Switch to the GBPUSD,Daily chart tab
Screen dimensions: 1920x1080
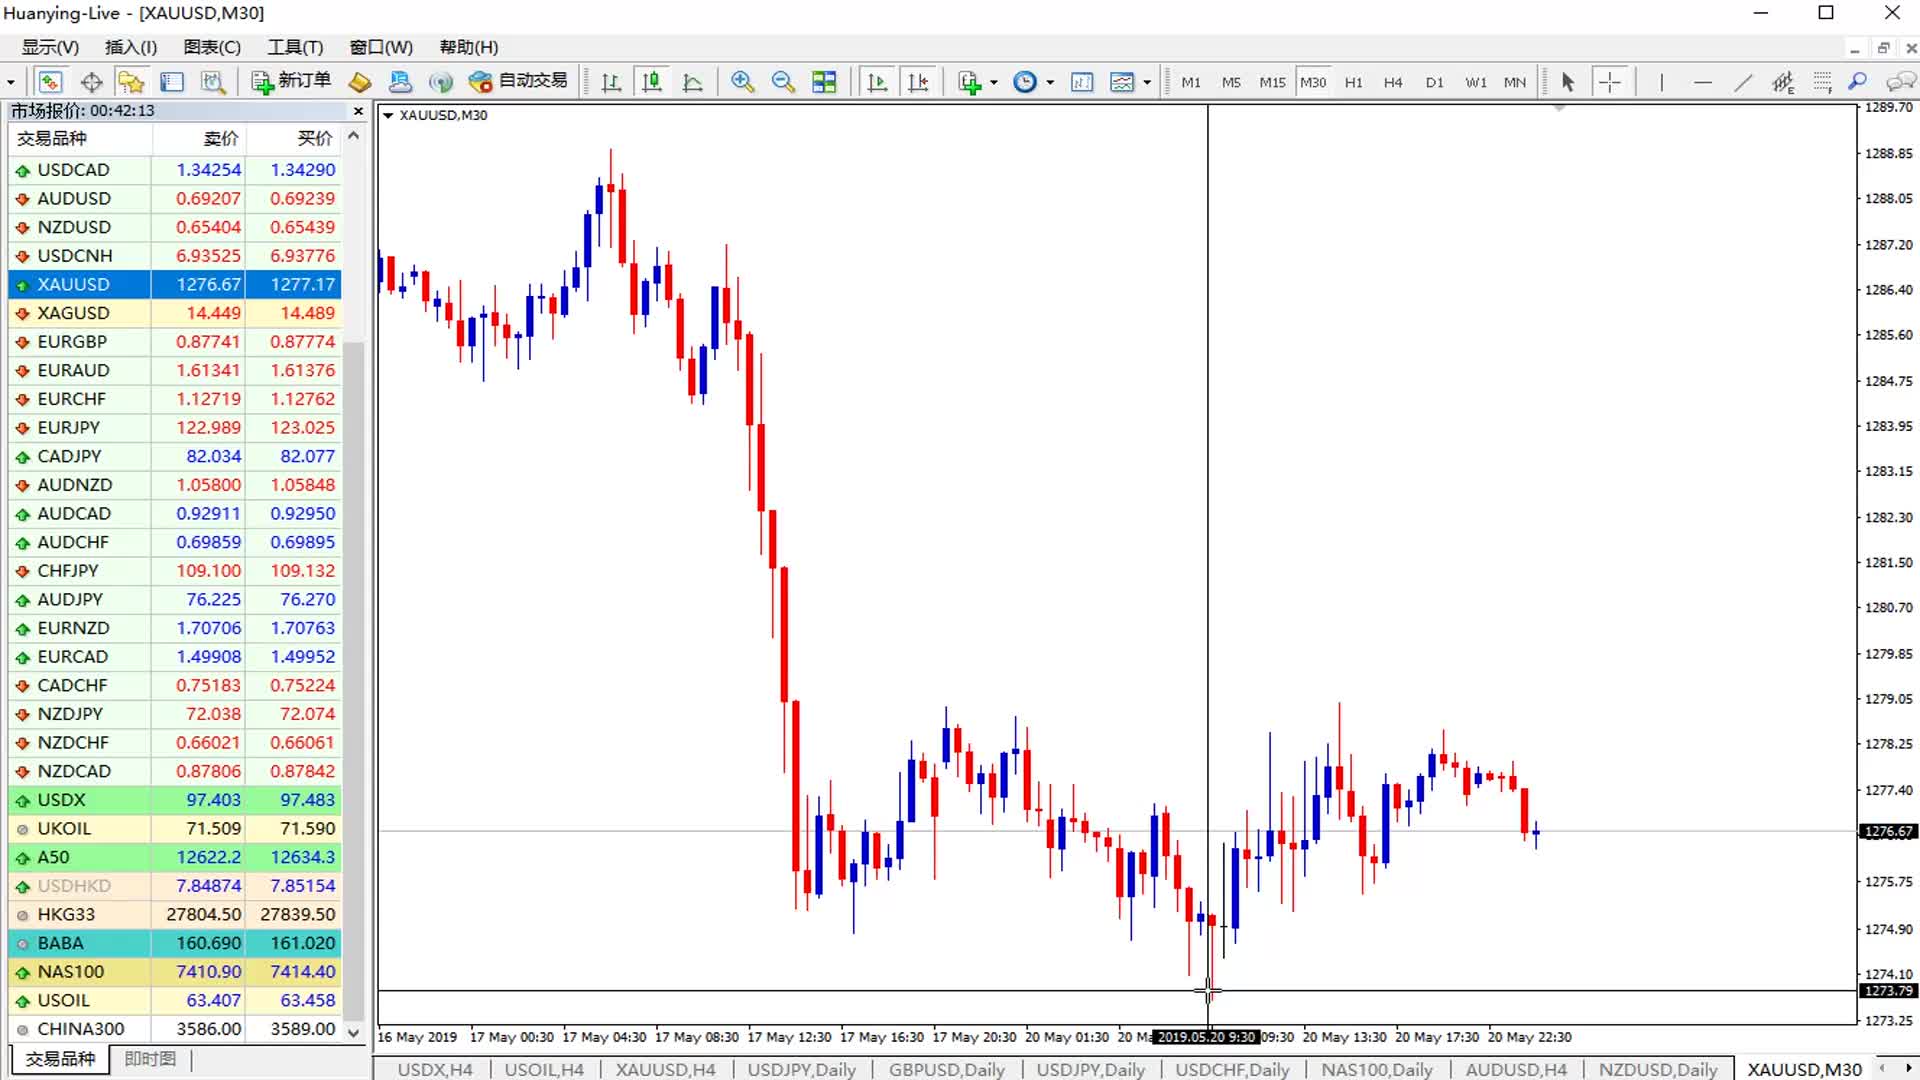[947, 1069]
